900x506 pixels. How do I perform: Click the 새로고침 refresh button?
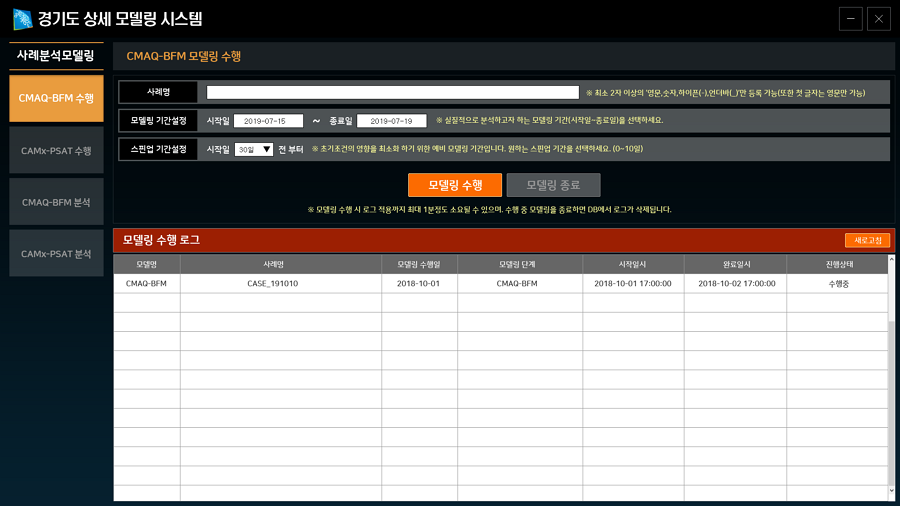tap(867, 240)
